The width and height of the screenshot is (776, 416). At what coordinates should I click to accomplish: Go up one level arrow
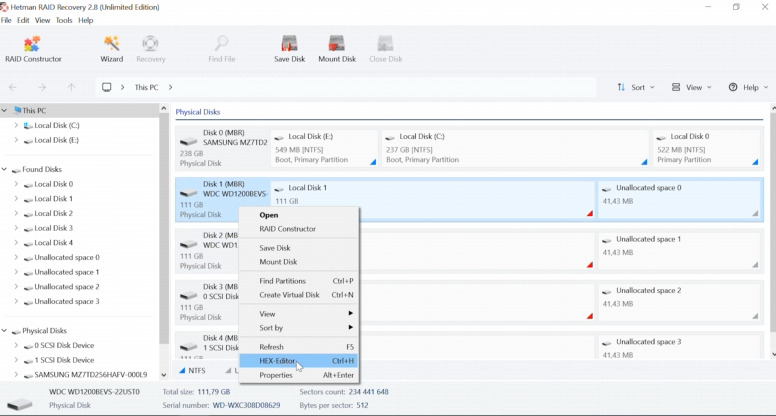point(71,87)
